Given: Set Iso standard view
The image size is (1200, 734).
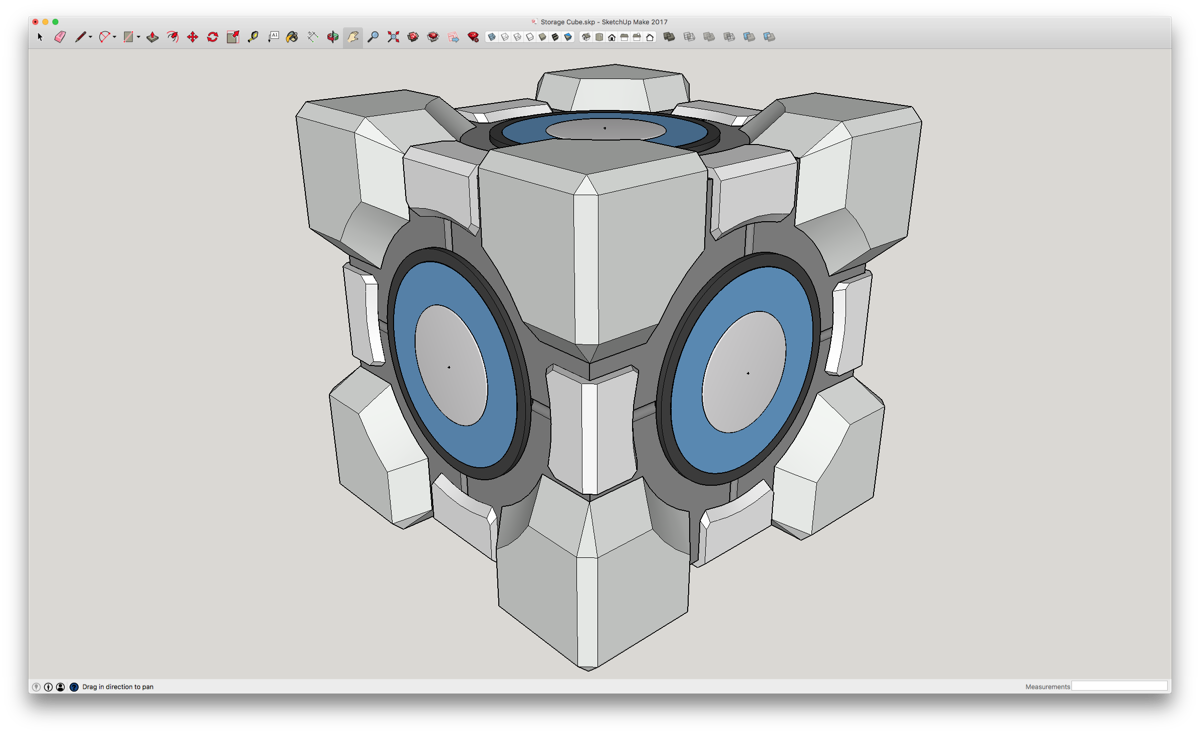Looking at the screenshot, I should tap(586, 37).
